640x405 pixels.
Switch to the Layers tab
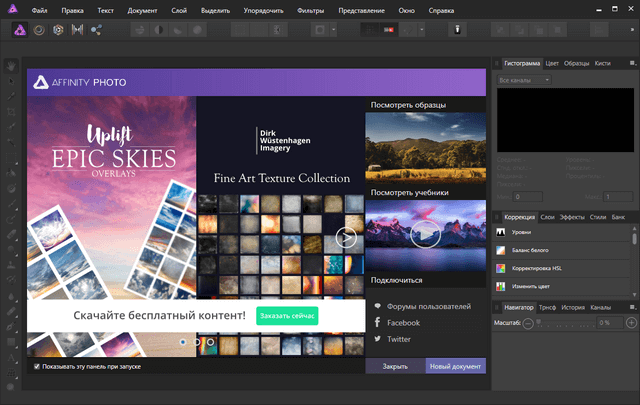(547, 215)
